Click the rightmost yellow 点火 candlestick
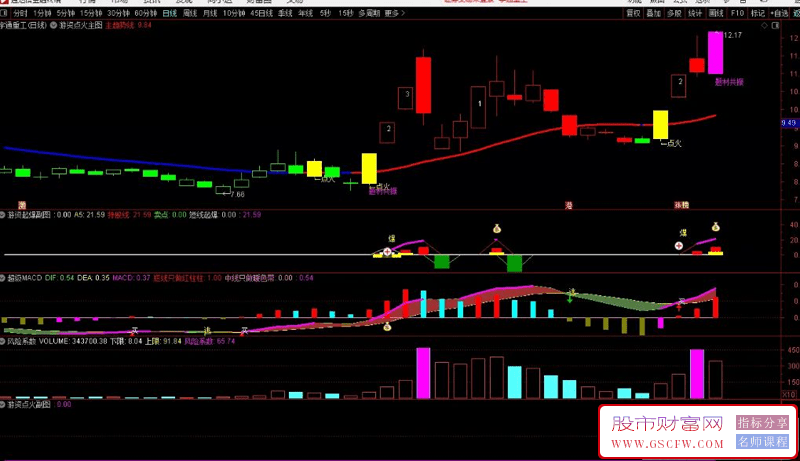The height and width of the screenshot is (461, 800). pyautogui.click(x=660, y=124)
